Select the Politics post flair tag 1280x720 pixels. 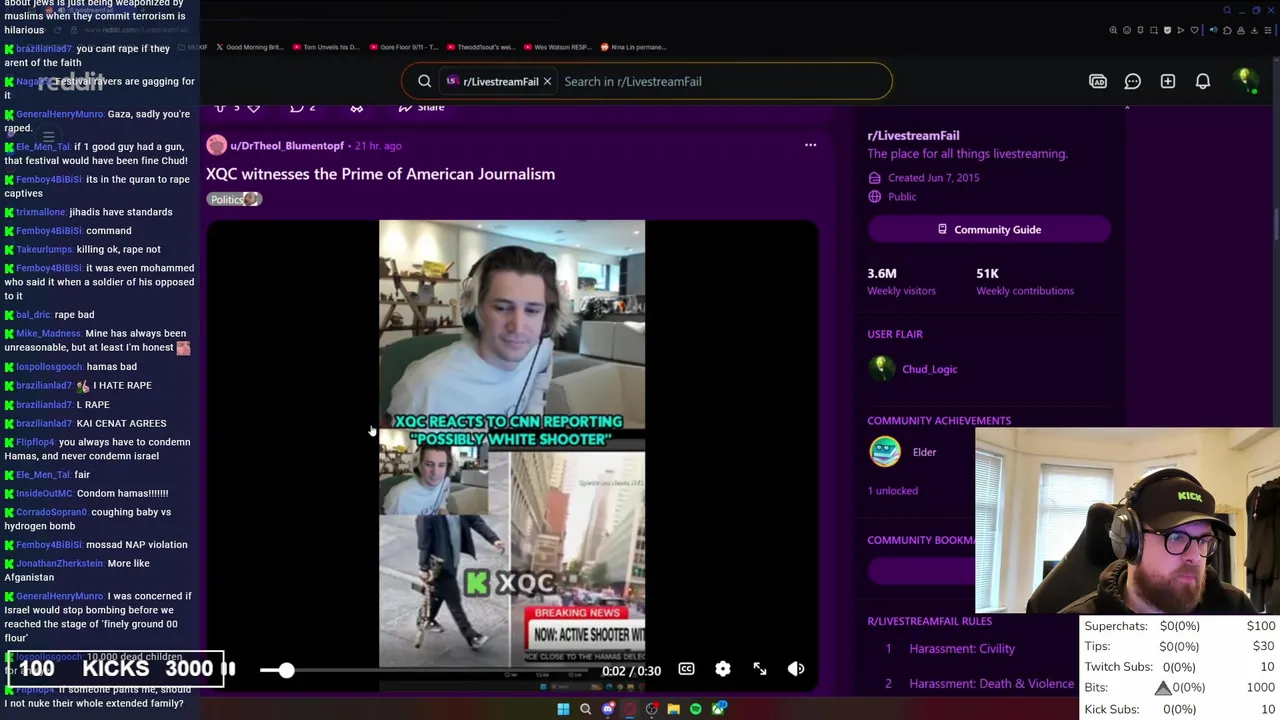[234, 199]
